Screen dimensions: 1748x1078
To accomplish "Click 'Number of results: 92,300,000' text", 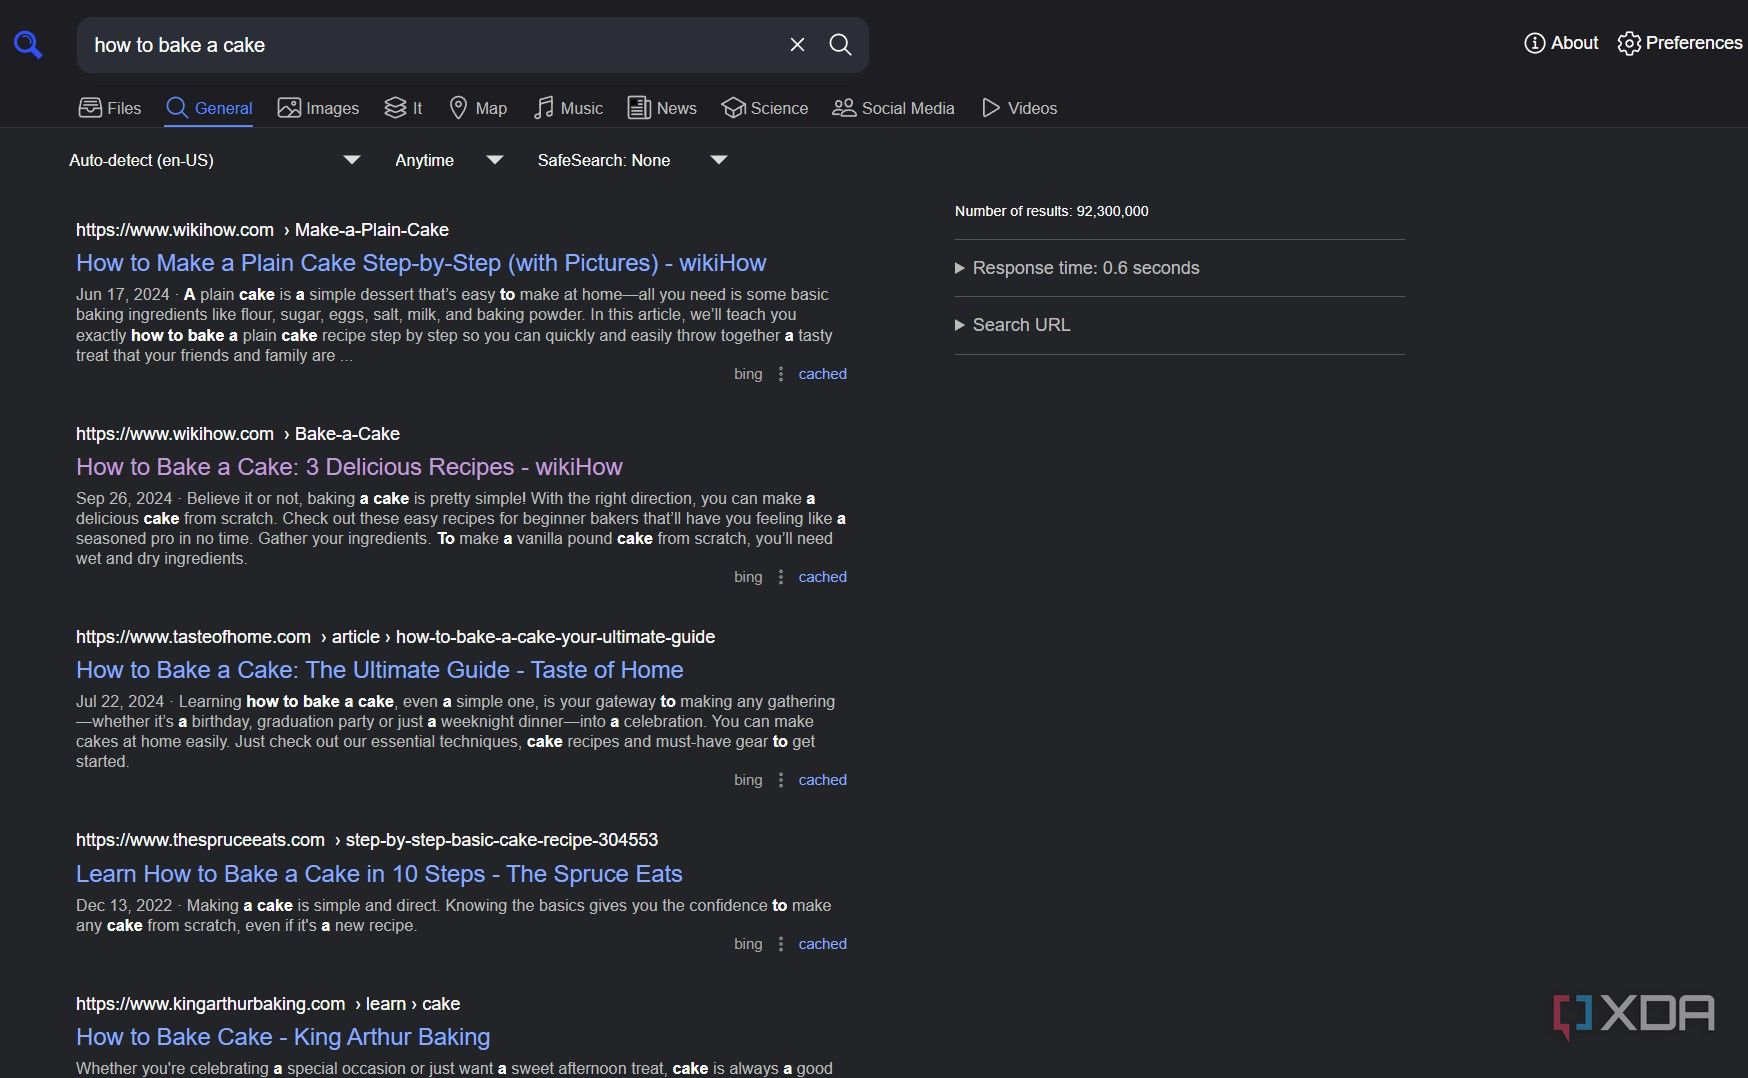I will (1051, 211).
